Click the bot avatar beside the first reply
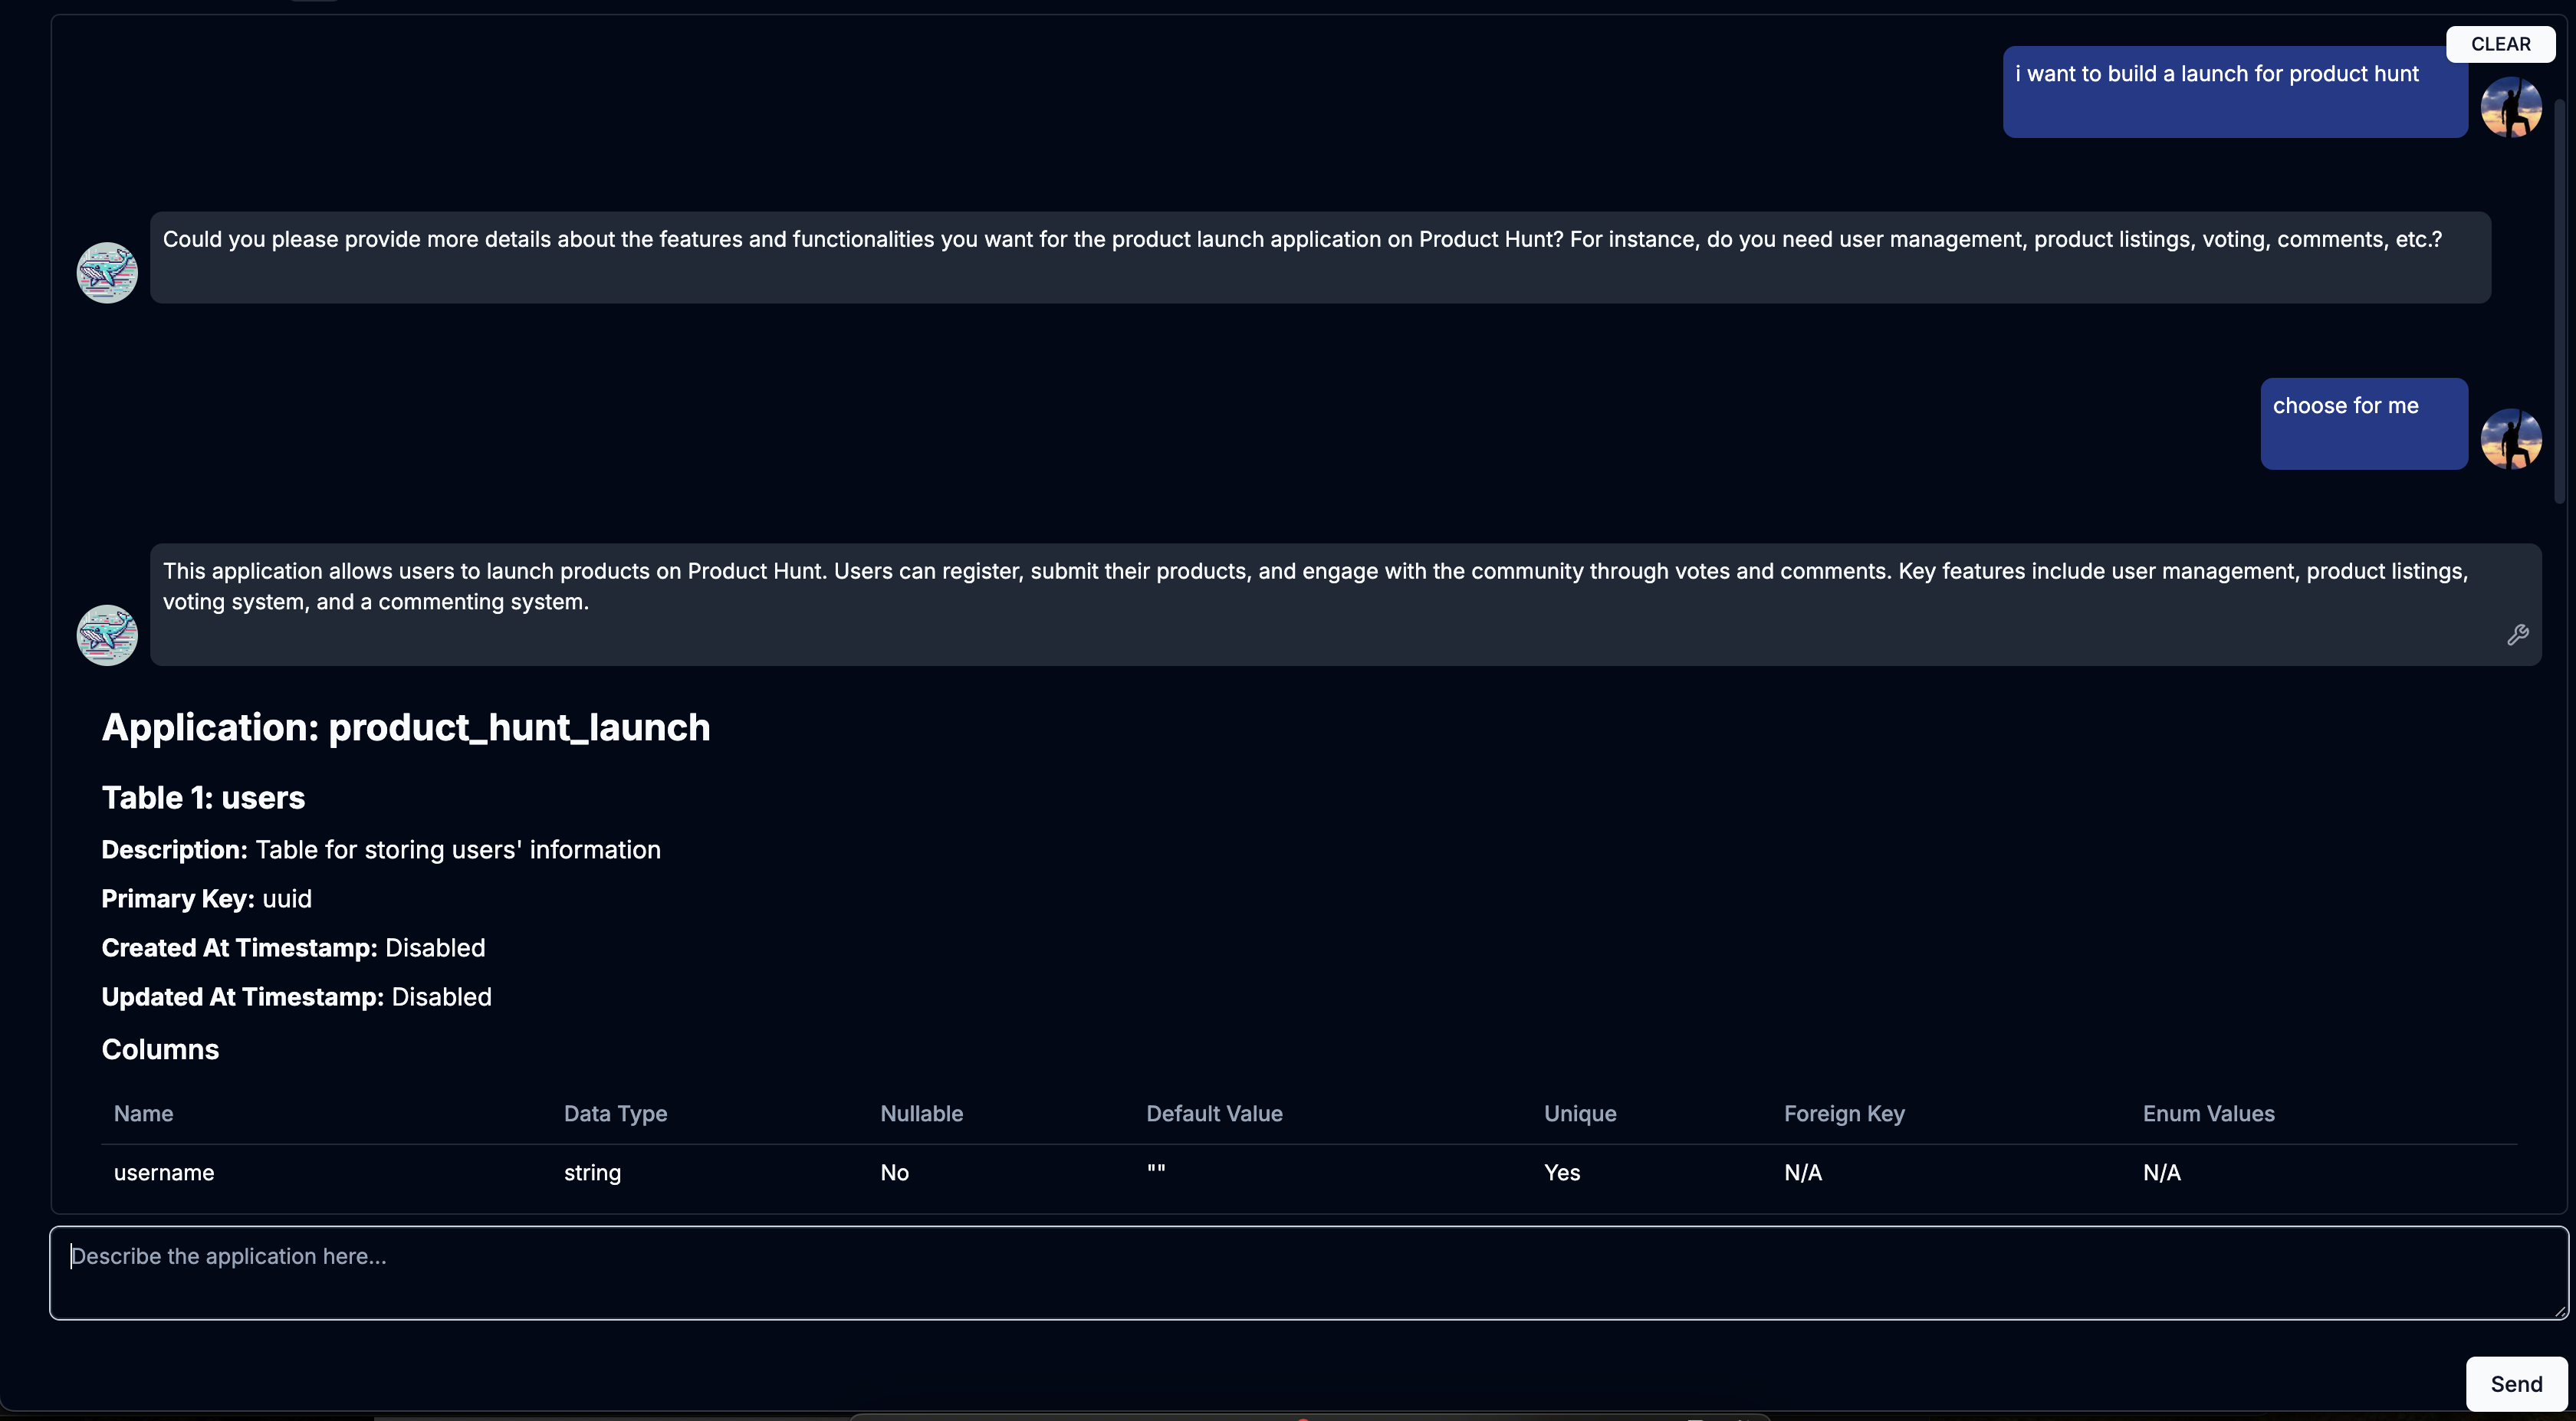 (107, 272)
